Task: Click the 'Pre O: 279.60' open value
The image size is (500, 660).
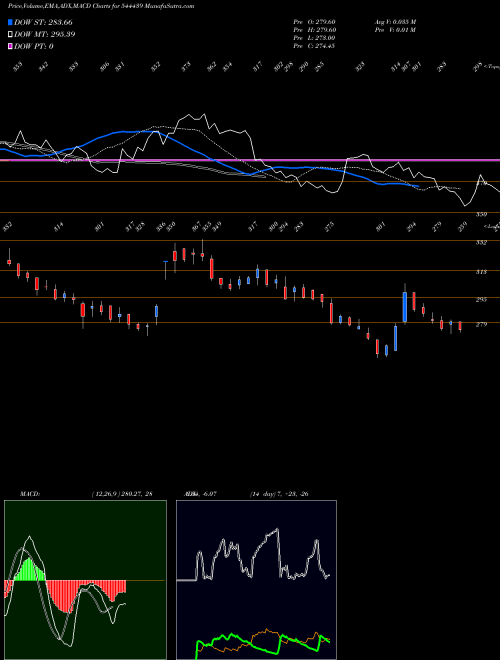Action: point(314,22)
